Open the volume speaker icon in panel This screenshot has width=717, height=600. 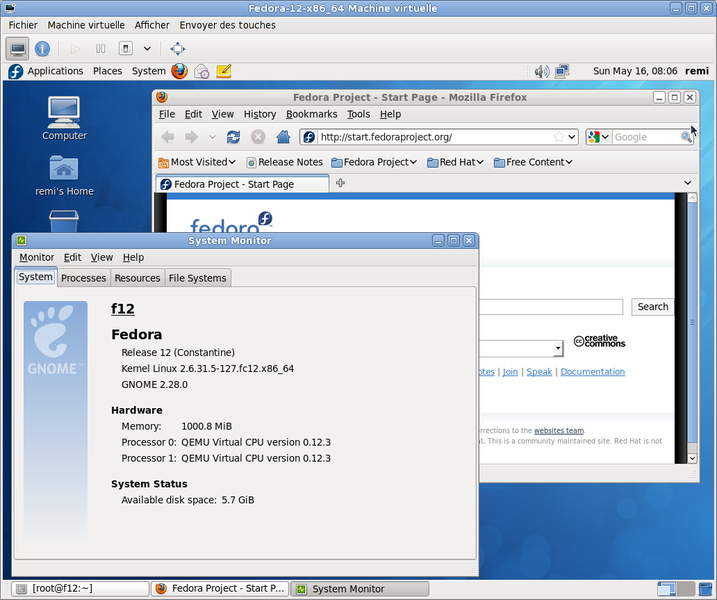[x=541, y=71]
